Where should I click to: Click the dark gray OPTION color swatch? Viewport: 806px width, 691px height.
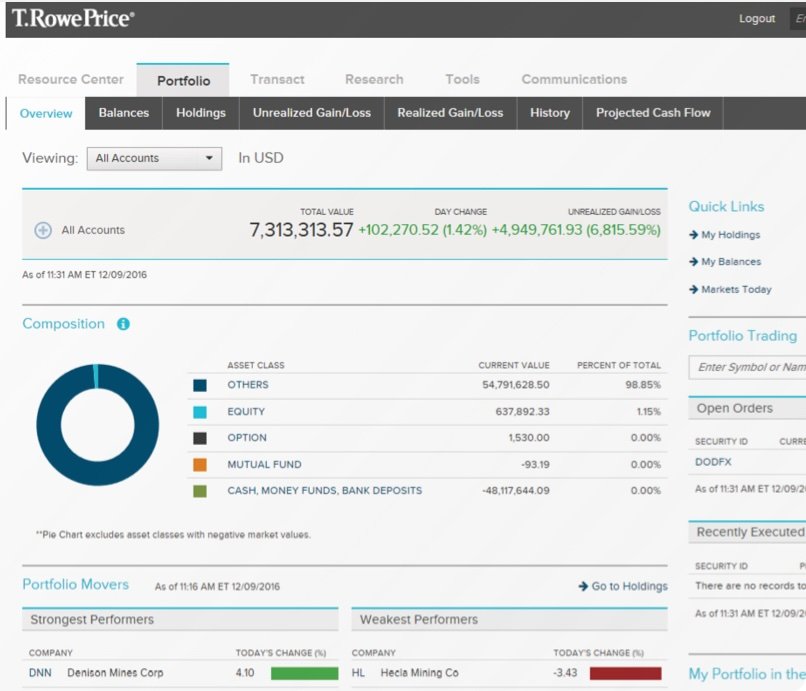point(200,439)
